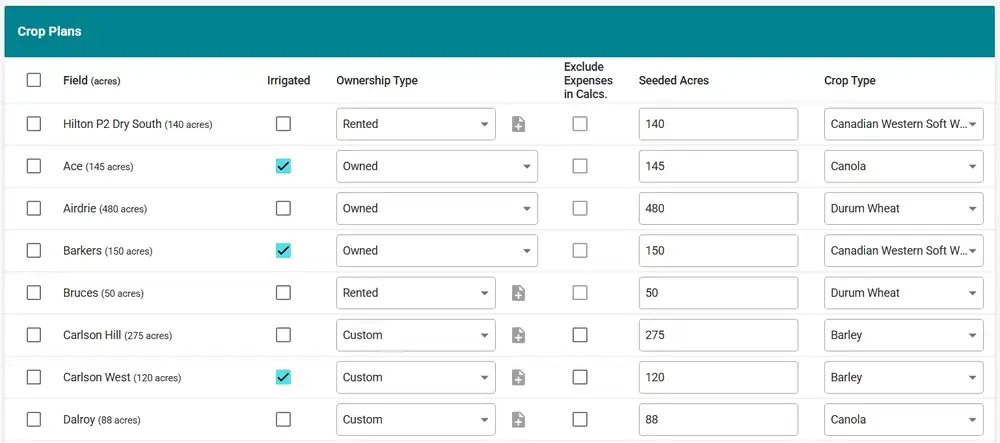Tick the select-all checkbox beside the Field header
1000x443 pixels.
tap(34, 80)
